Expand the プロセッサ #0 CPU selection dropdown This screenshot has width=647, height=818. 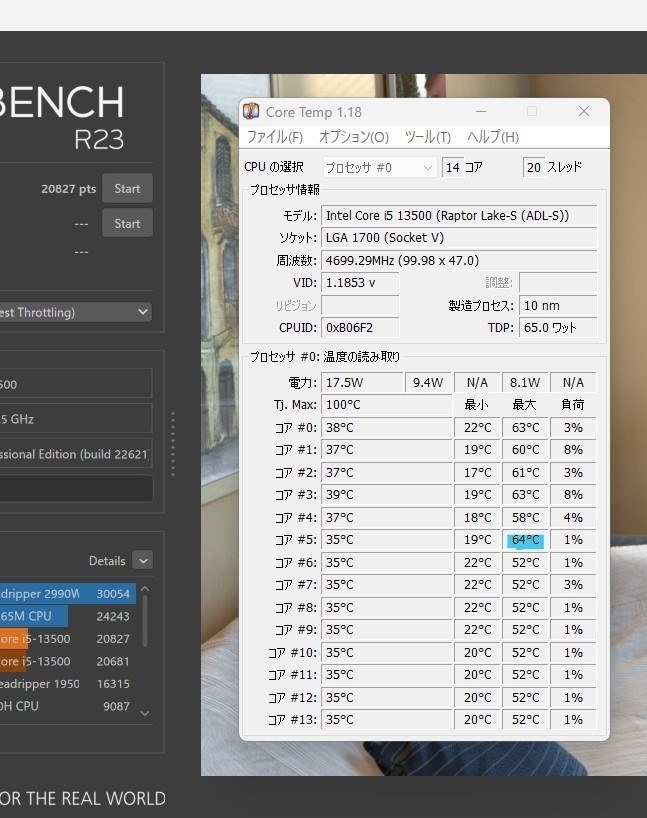tap(379, 167)
